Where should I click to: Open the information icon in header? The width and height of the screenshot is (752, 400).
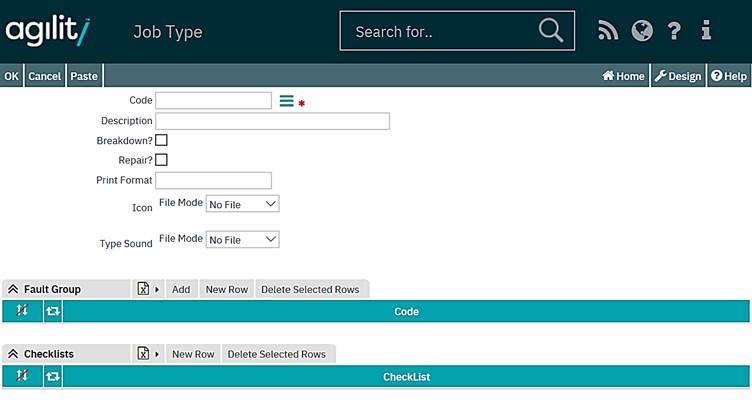(x=706, y=31)
